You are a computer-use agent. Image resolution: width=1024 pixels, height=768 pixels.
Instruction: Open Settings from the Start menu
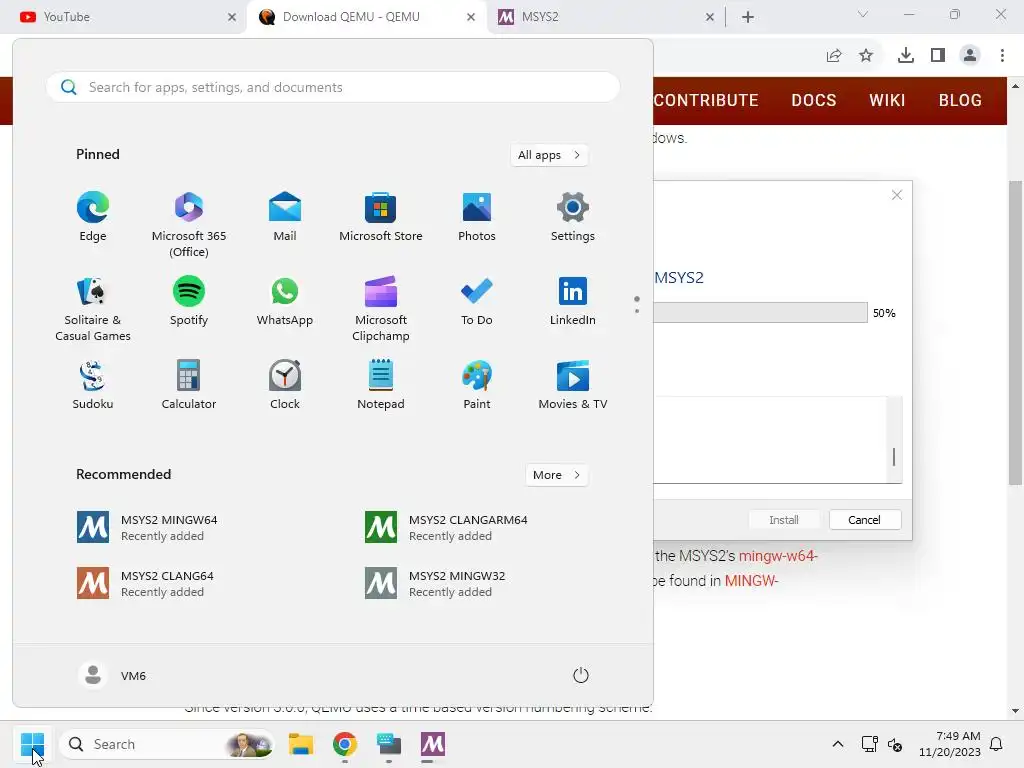[x=573, y=217]
